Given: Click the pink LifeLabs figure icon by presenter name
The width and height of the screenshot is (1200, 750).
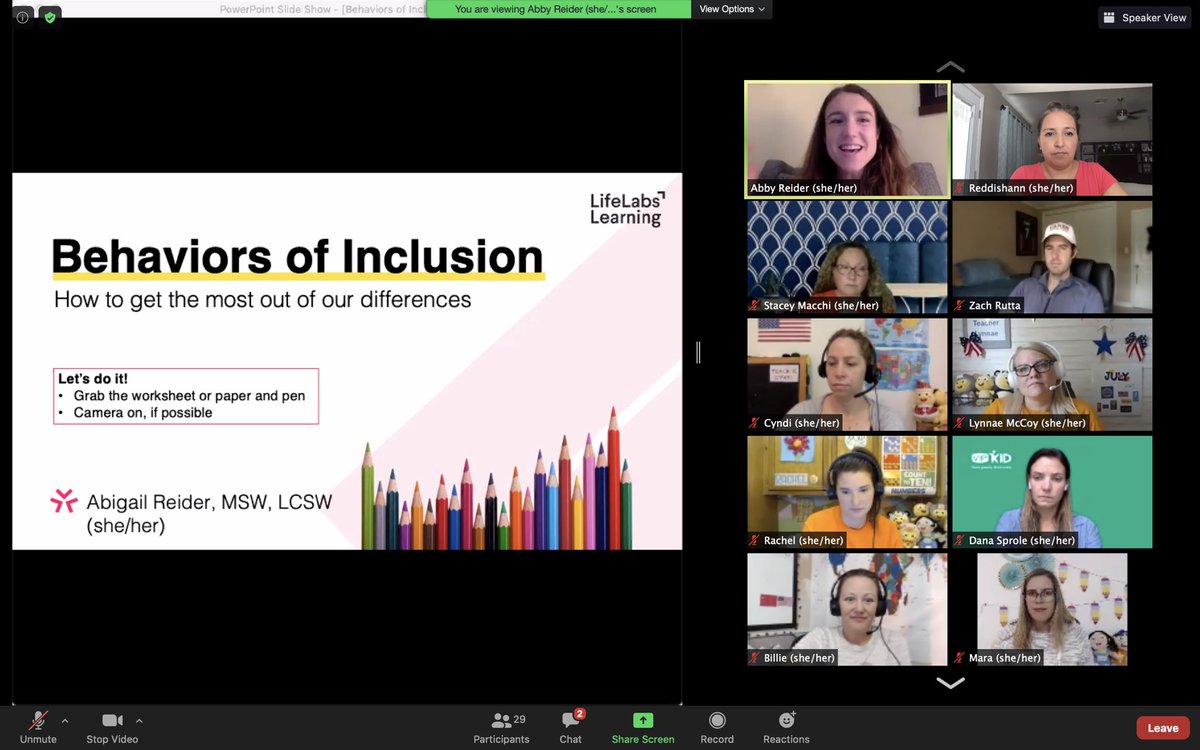Looking at the screenshot, I should pyautogui.click(x=64, y=501).
